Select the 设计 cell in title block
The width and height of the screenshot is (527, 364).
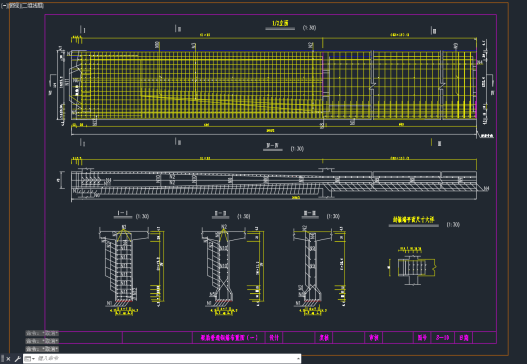pos(274,337)
